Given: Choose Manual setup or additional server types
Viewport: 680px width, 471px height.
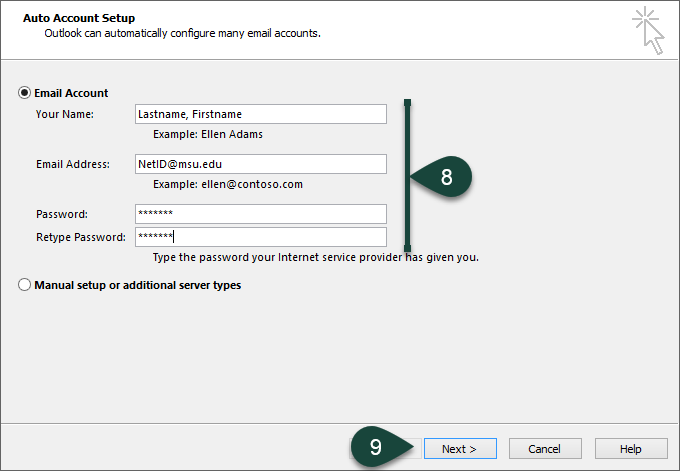Looking at the screenshot, I should point(24,285).
